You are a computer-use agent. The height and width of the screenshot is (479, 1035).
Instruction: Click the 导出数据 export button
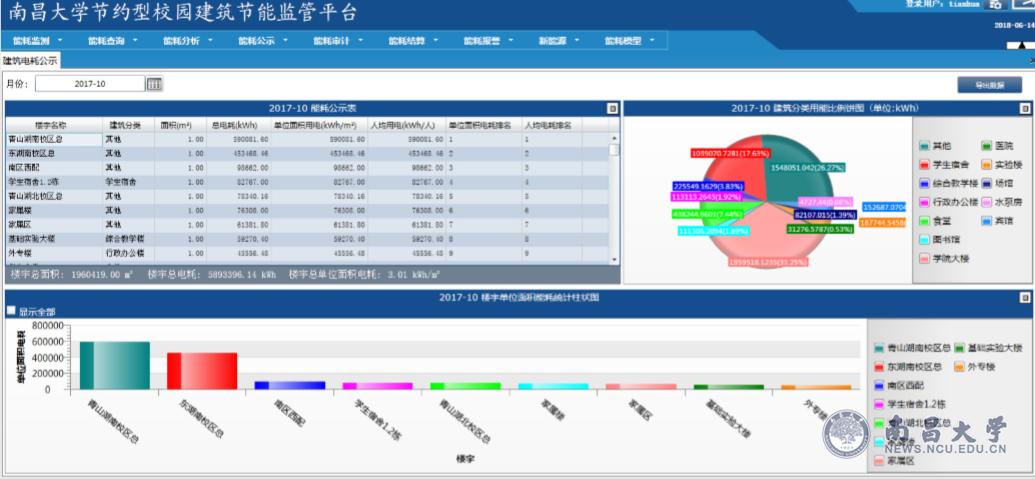click(989, 85)
